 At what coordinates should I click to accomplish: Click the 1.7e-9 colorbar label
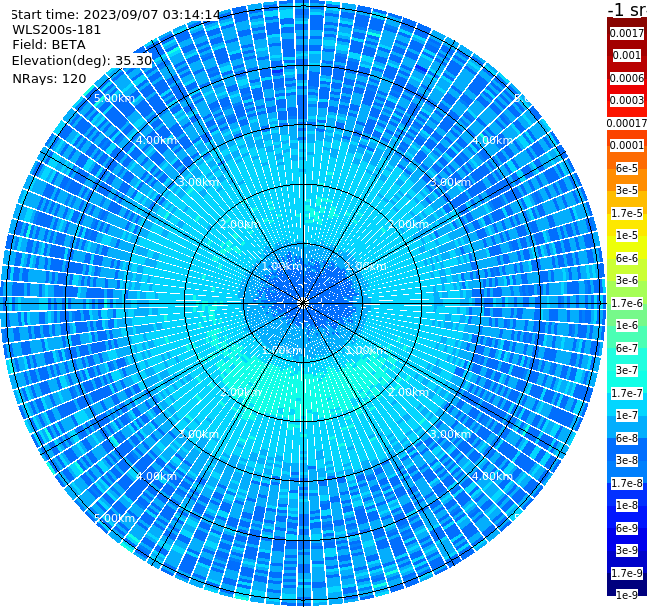coord(627,573)
